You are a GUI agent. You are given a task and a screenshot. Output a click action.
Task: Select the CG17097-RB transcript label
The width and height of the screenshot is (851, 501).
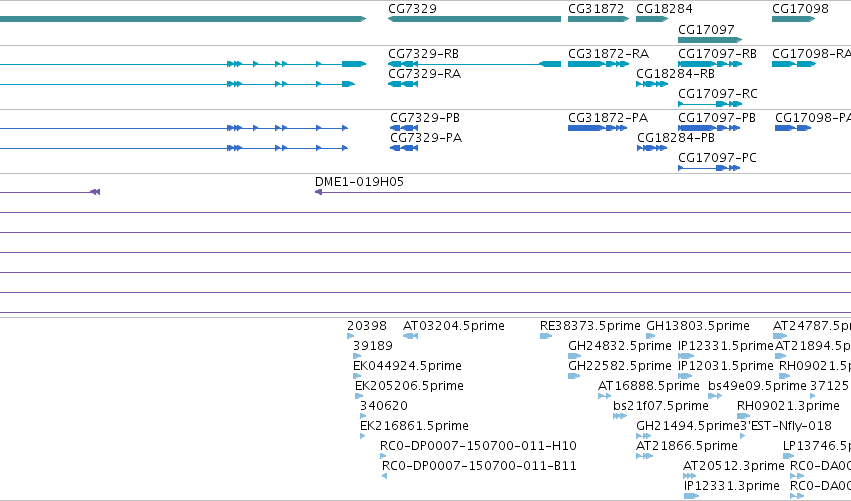tap(717, 54)
